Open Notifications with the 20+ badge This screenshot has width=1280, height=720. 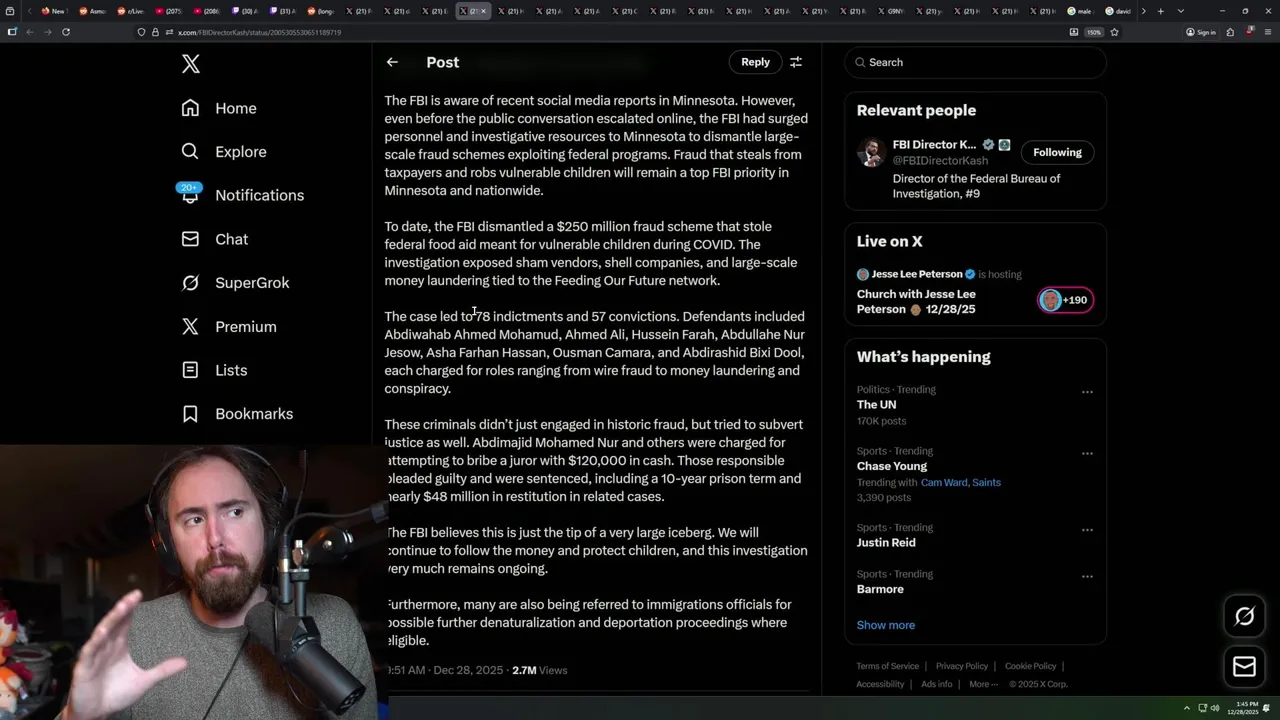tap(242, 195)
